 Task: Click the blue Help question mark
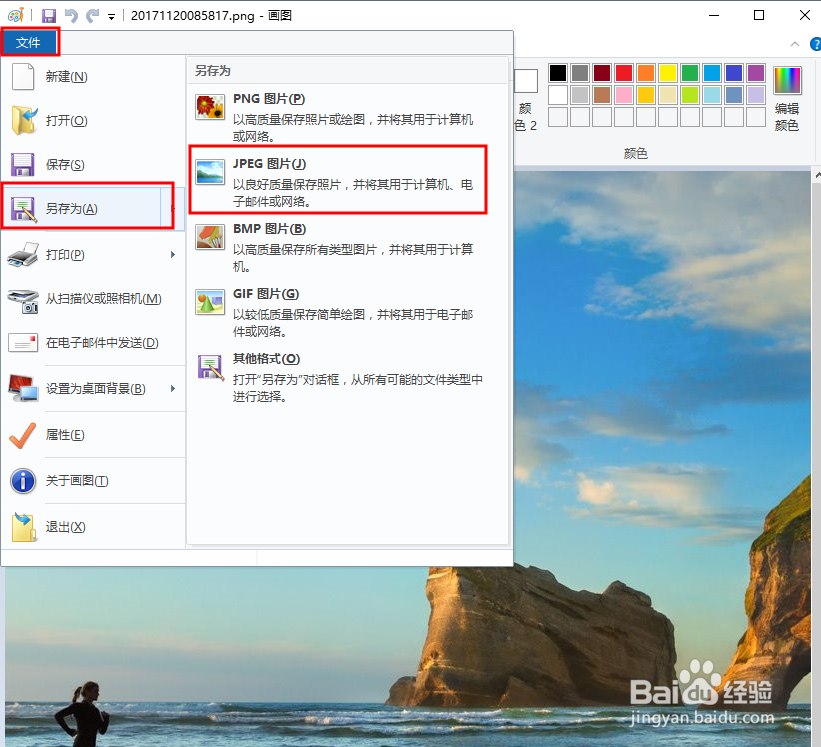pyautogui.click(x=815, y=44)
